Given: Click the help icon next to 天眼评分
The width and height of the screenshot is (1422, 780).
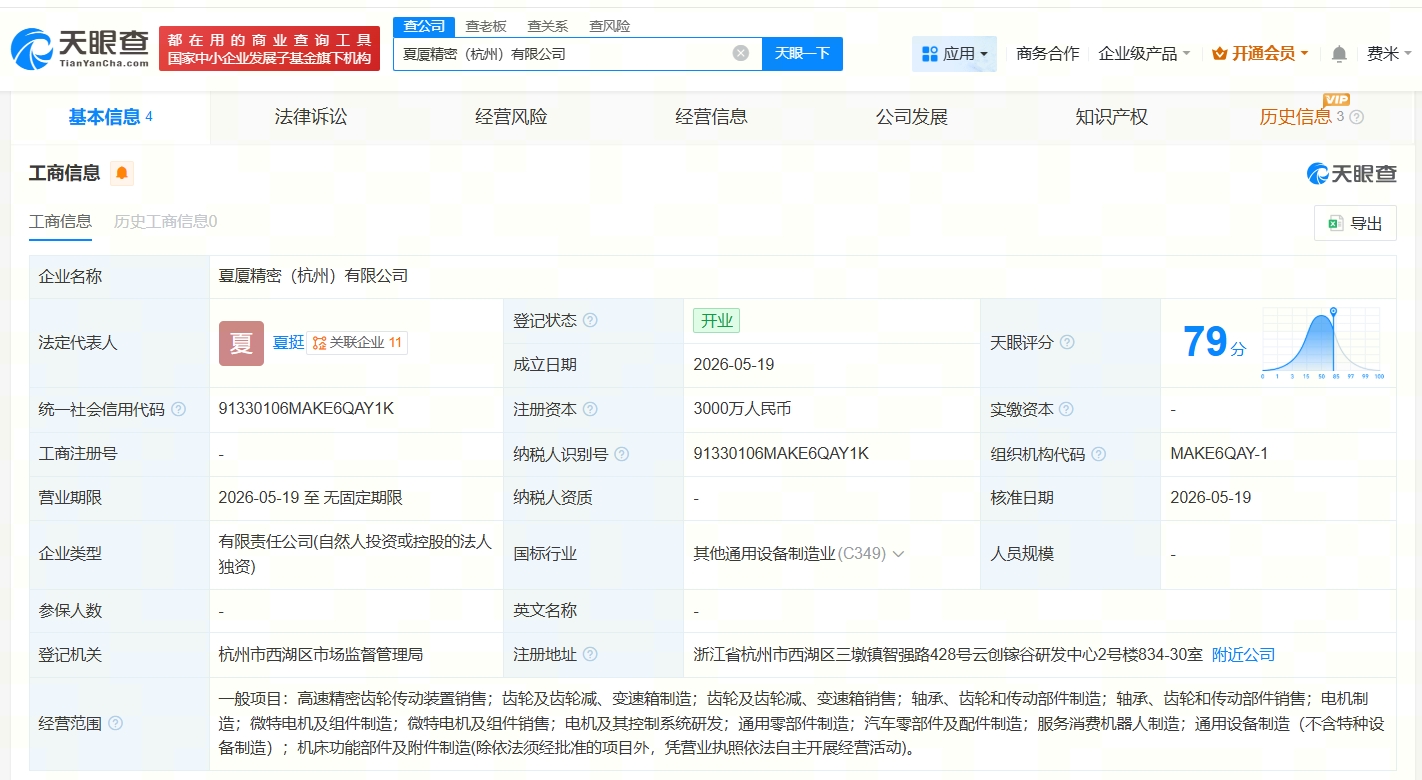Looking at the screenshot, I should pyautogui.click(x=1067, y=343).
